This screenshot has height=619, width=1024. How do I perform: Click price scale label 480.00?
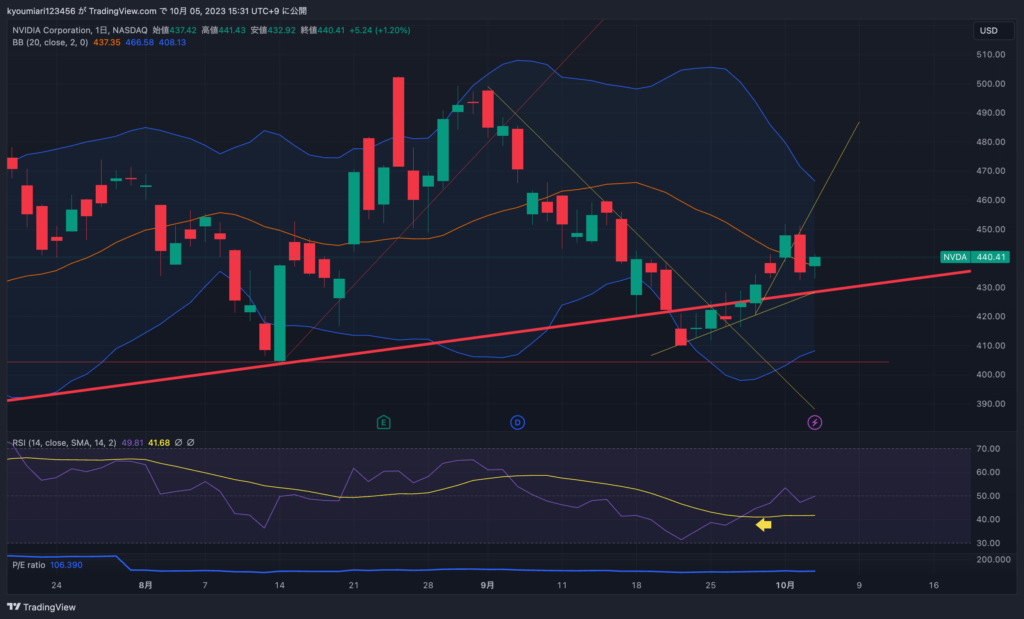tap(991, 142)
